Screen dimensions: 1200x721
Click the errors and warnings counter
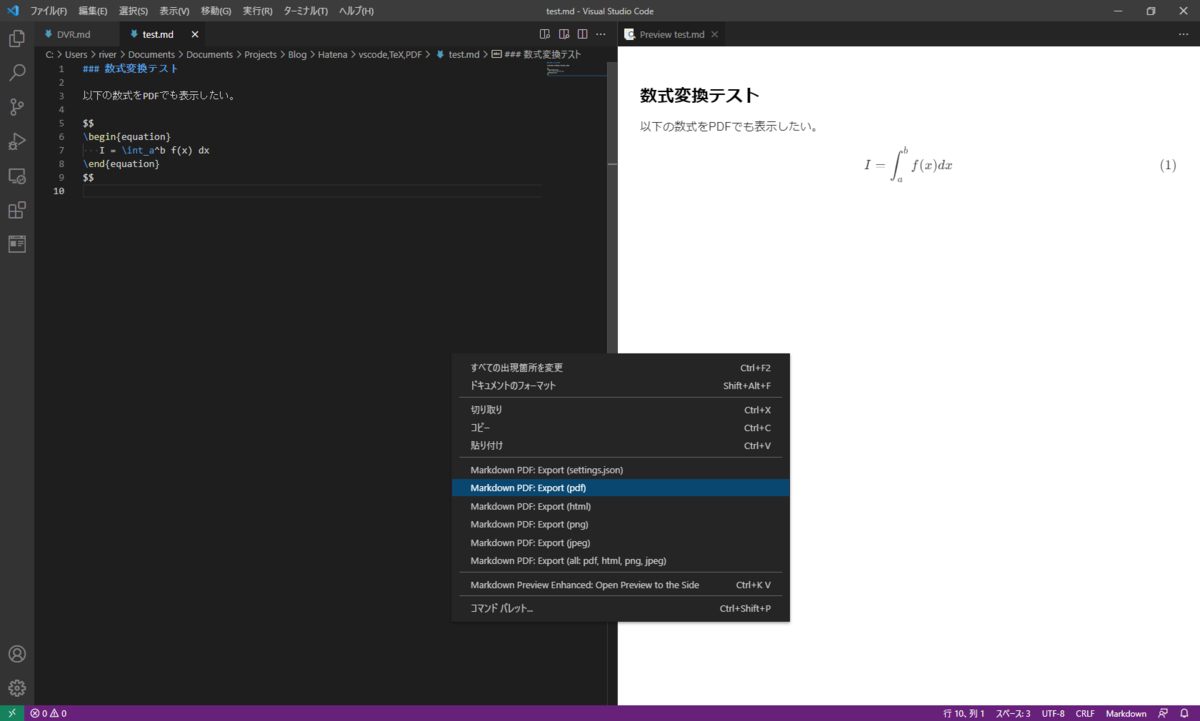pyautogui.click(x=48, y=713)
